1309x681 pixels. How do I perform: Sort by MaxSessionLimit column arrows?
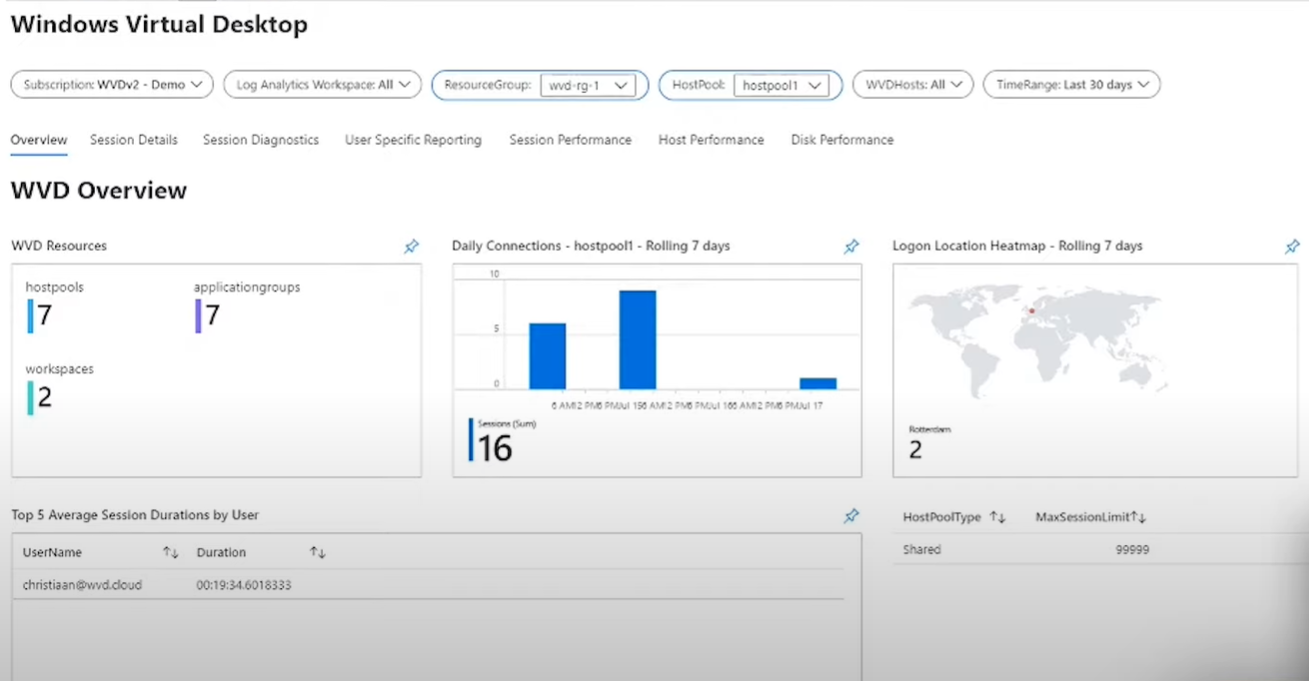click(1138, 517)
